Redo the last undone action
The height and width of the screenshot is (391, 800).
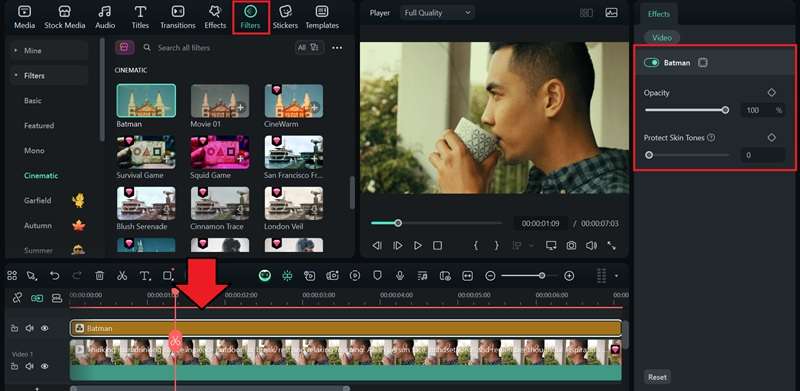(77, 276)
